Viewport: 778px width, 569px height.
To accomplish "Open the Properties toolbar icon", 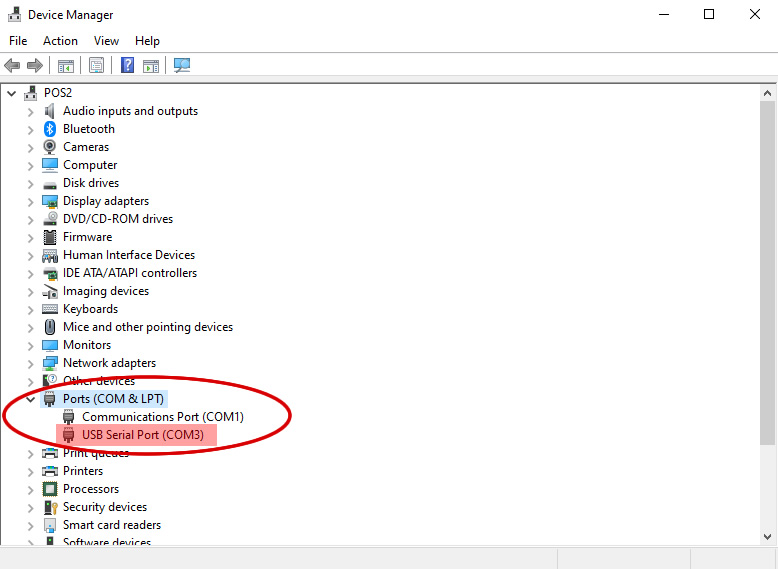I will pos(96,66).
